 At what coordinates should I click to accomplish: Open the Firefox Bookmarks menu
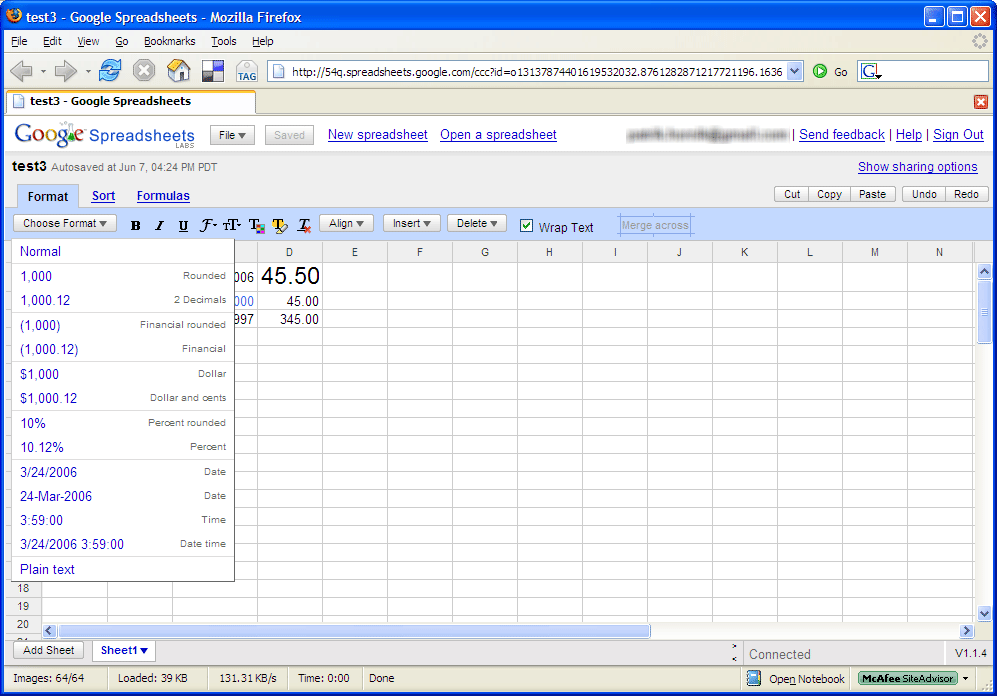[x=169, y=41]
